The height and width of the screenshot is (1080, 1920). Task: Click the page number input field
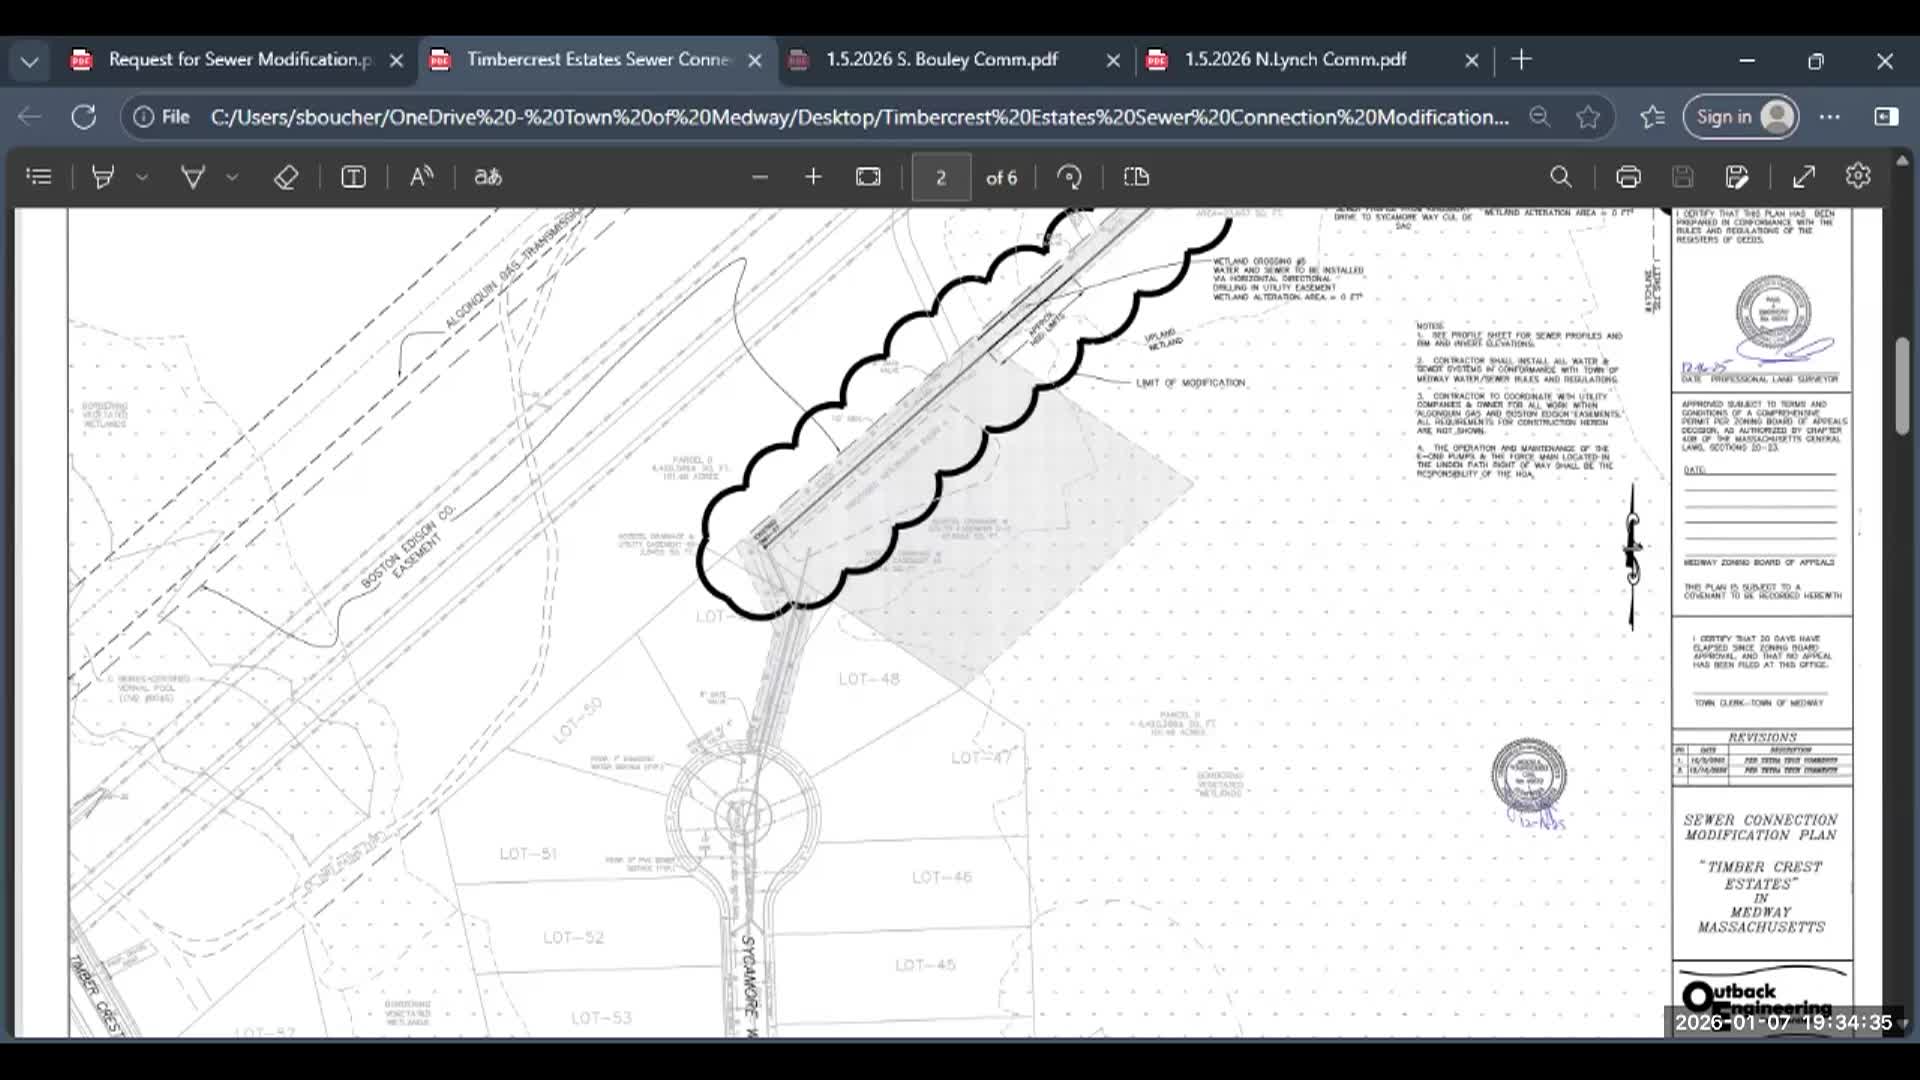(x=940, y=177)
